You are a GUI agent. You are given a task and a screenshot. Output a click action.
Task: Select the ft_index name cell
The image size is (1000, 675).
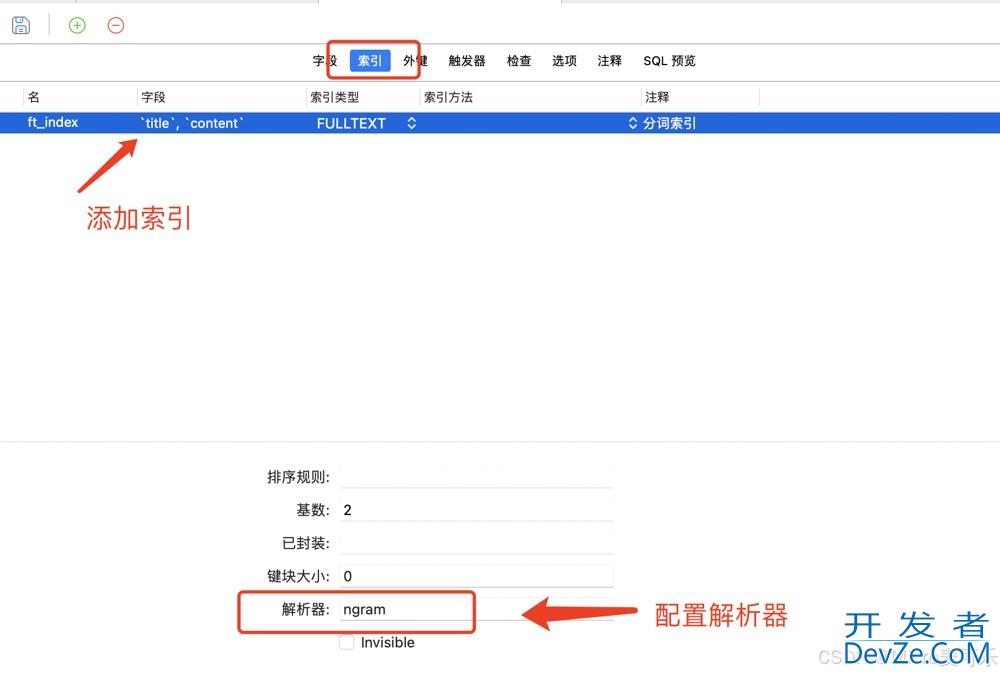click(53, 122)
